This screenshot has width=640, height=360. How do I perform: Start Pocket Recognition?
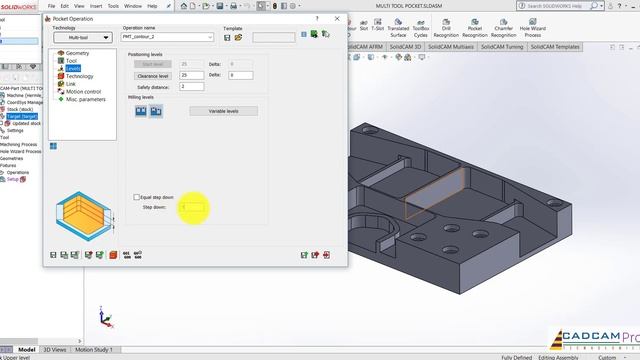(475, 28)
